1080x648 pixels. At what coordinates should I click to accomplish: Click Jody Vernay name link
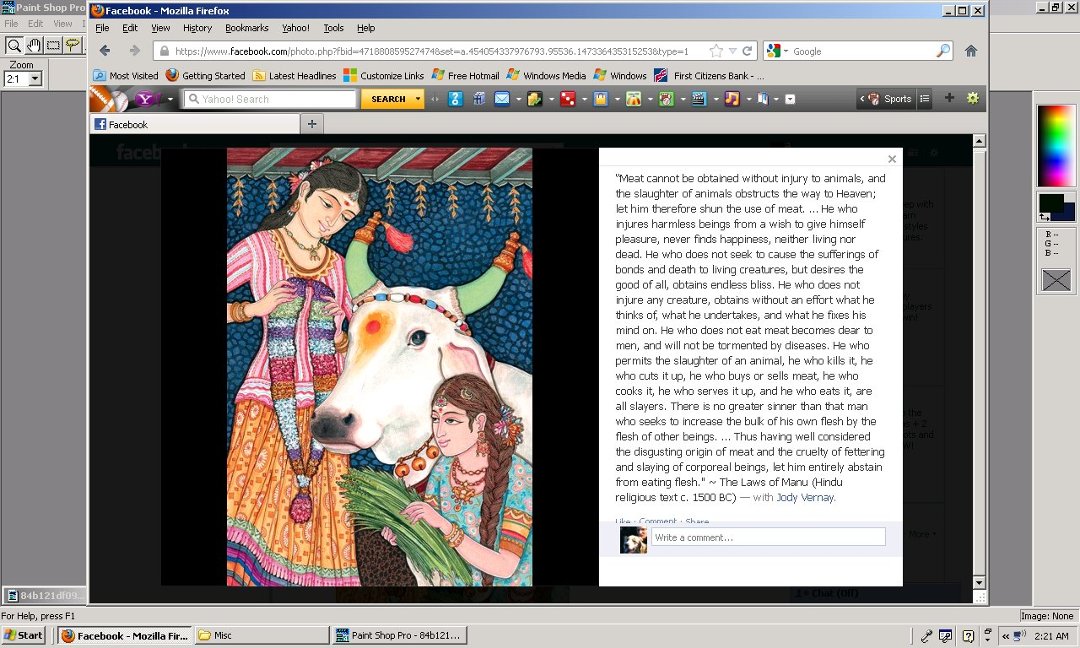804,497
